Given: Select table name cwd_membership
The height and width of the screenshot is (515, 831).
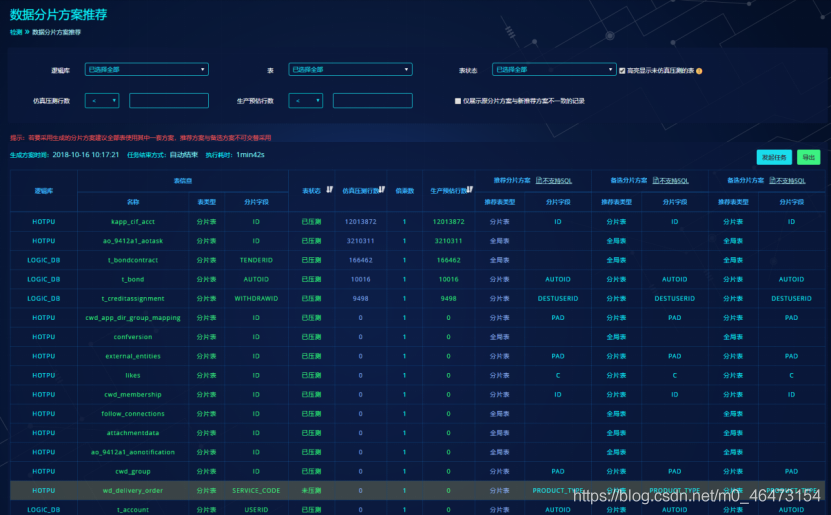Looking at the screenshot, I should [133, 394].
